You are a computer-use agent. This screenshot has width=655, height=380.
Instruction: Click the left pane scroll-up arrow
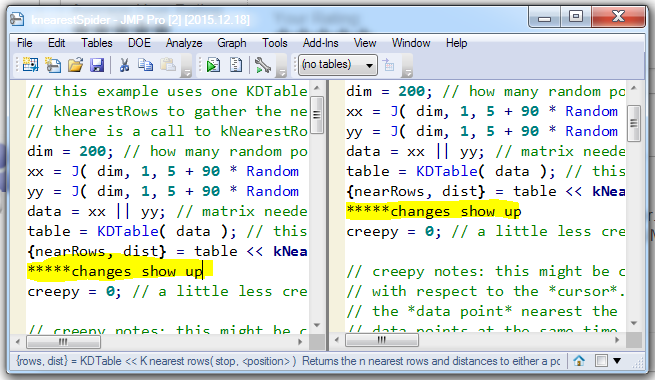(317, 88)
